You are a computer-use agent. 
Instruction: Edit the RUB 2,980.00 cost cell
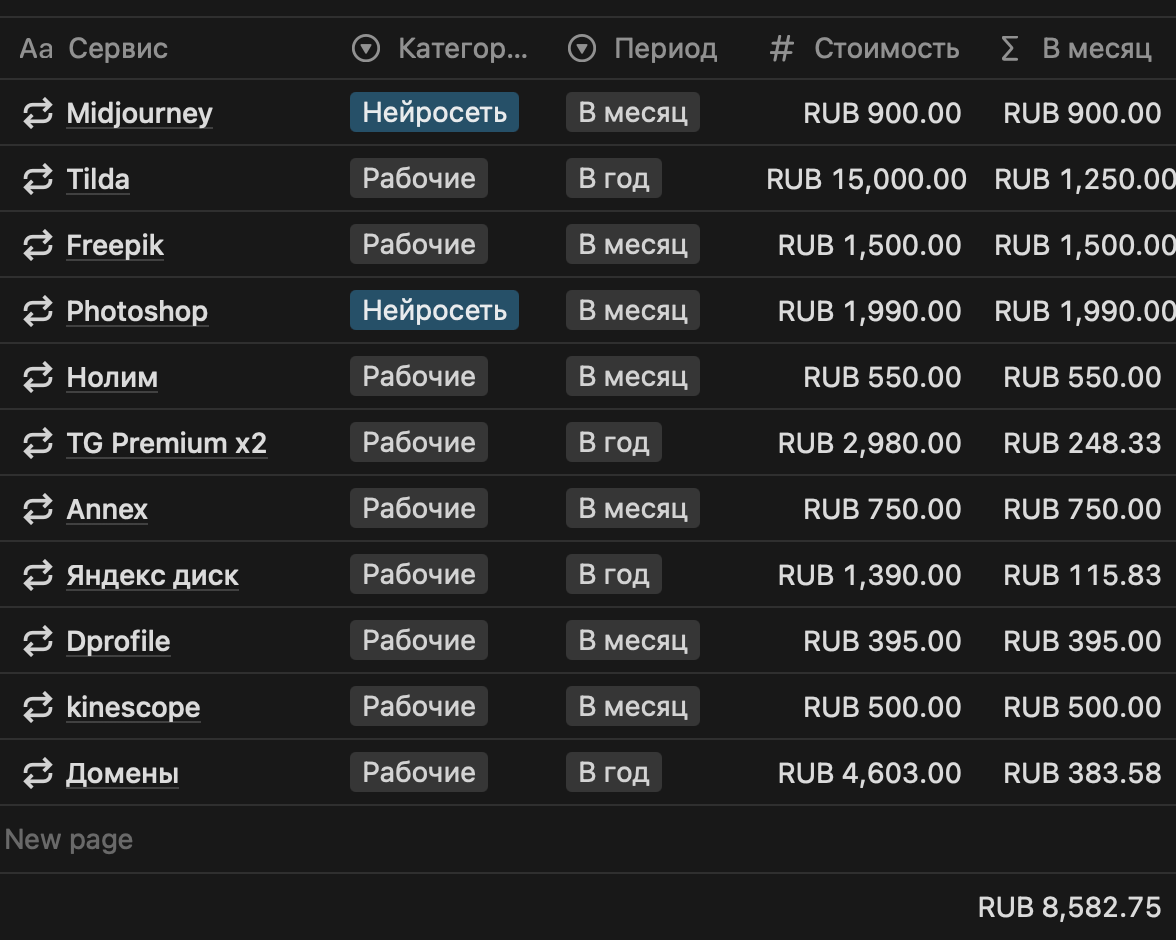[869, 443]
